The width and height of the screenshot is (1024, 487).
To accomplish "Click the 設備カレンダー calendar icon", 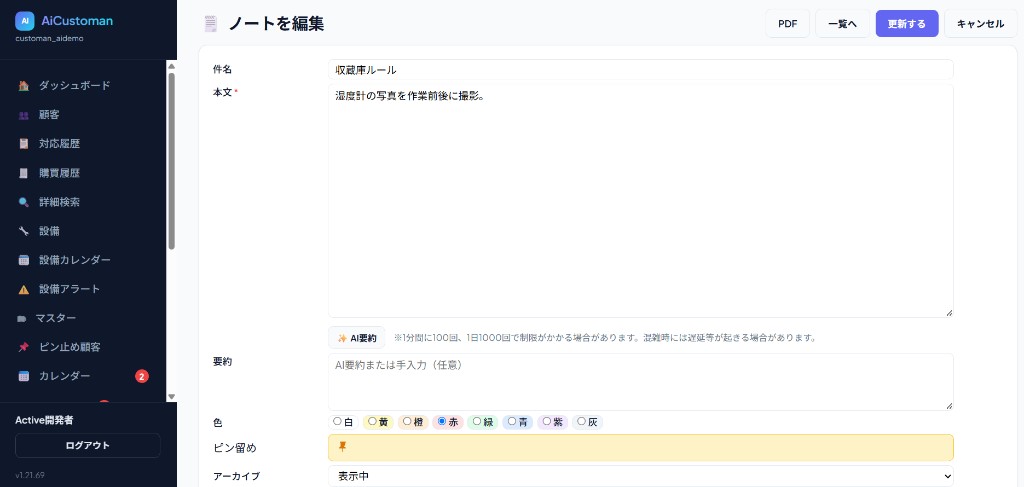I will pyautogui.click(x=24, y=260).
